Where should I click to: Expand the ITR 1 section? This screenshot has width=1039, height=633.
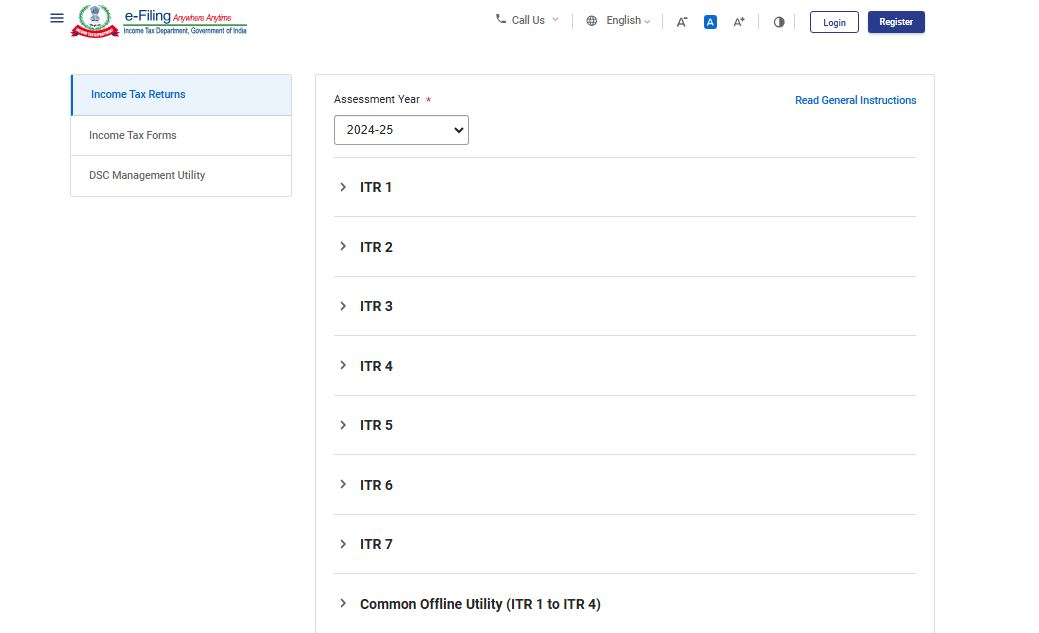376,187
